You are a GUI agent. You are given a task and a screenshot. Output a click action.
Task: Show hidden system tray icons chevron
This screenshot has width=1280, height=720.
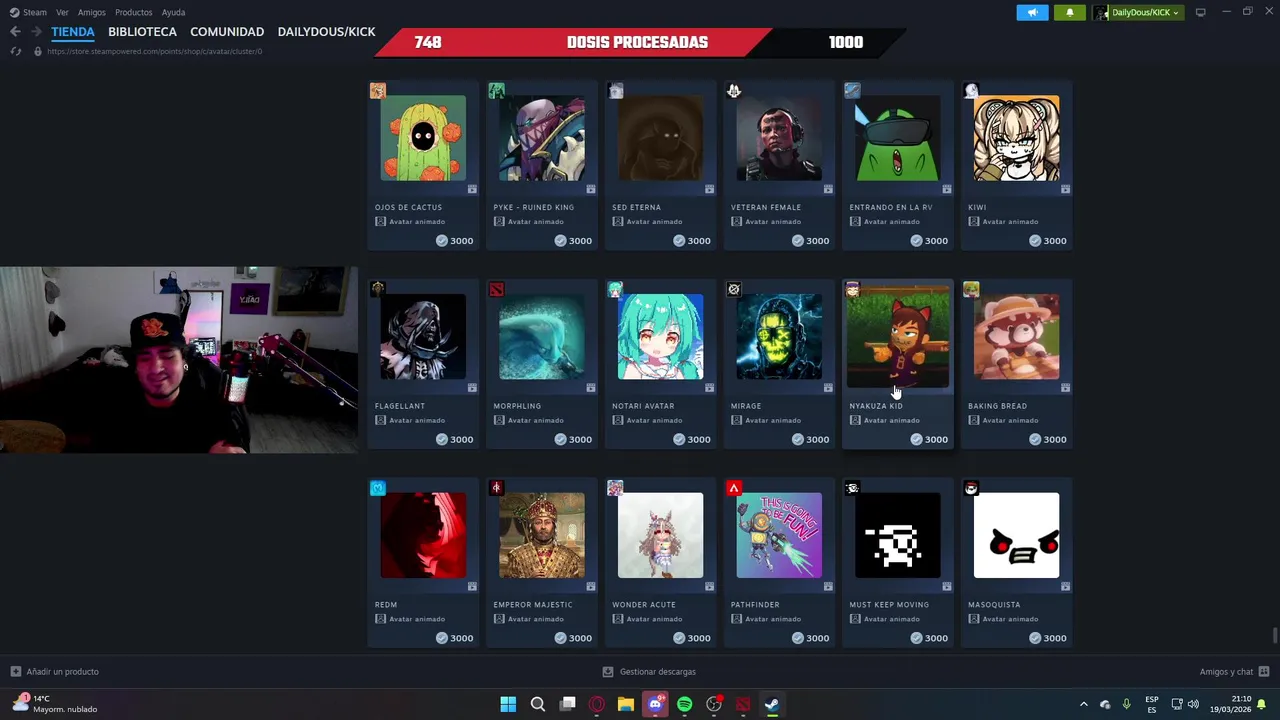pos(1083,704)
